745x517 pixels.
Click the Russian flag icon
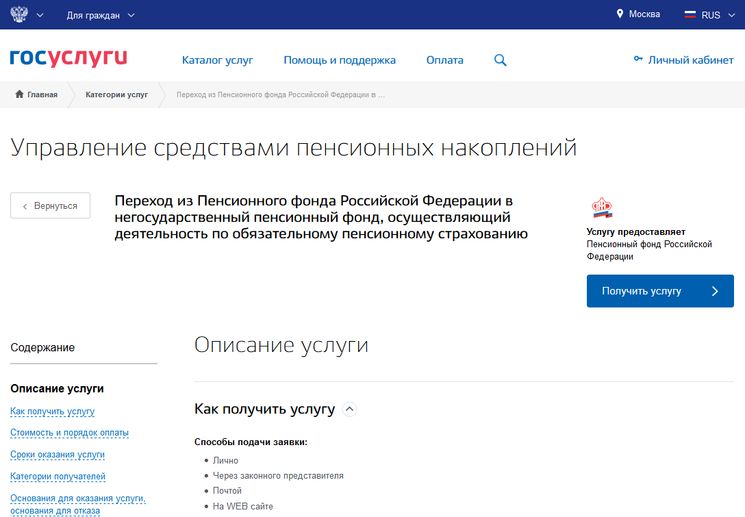690,15
